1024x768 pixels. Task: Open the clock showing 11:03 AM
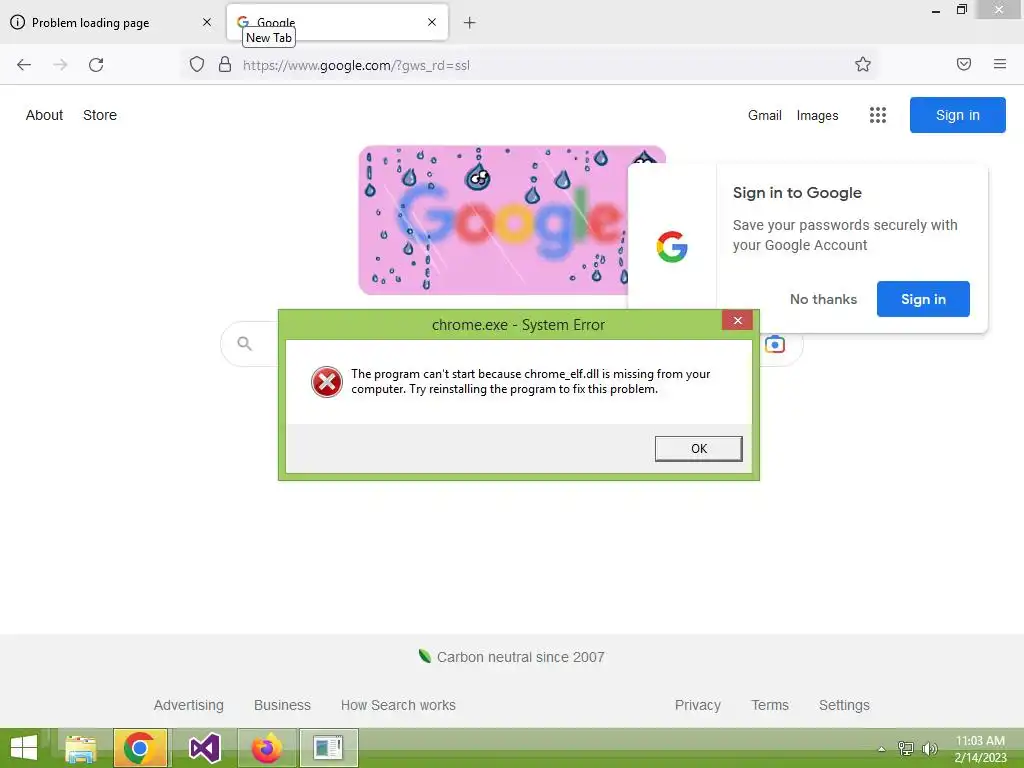coord(980,748)
